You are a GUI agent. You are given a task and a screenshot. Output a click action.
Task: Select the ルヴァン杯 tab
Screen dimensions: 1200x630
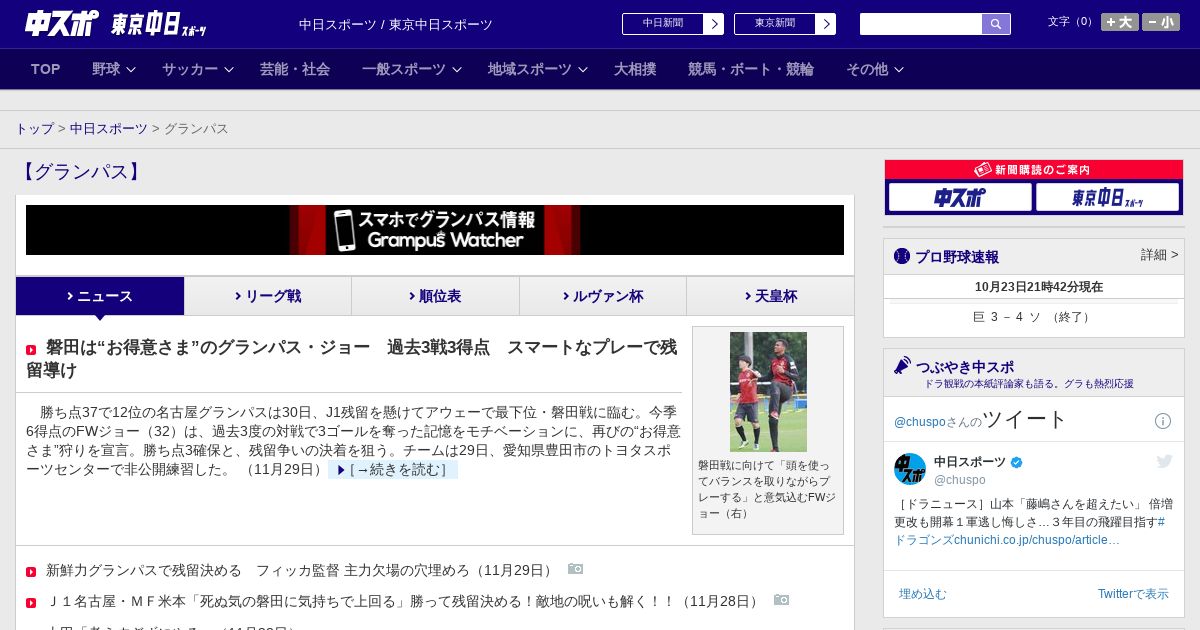603,296
